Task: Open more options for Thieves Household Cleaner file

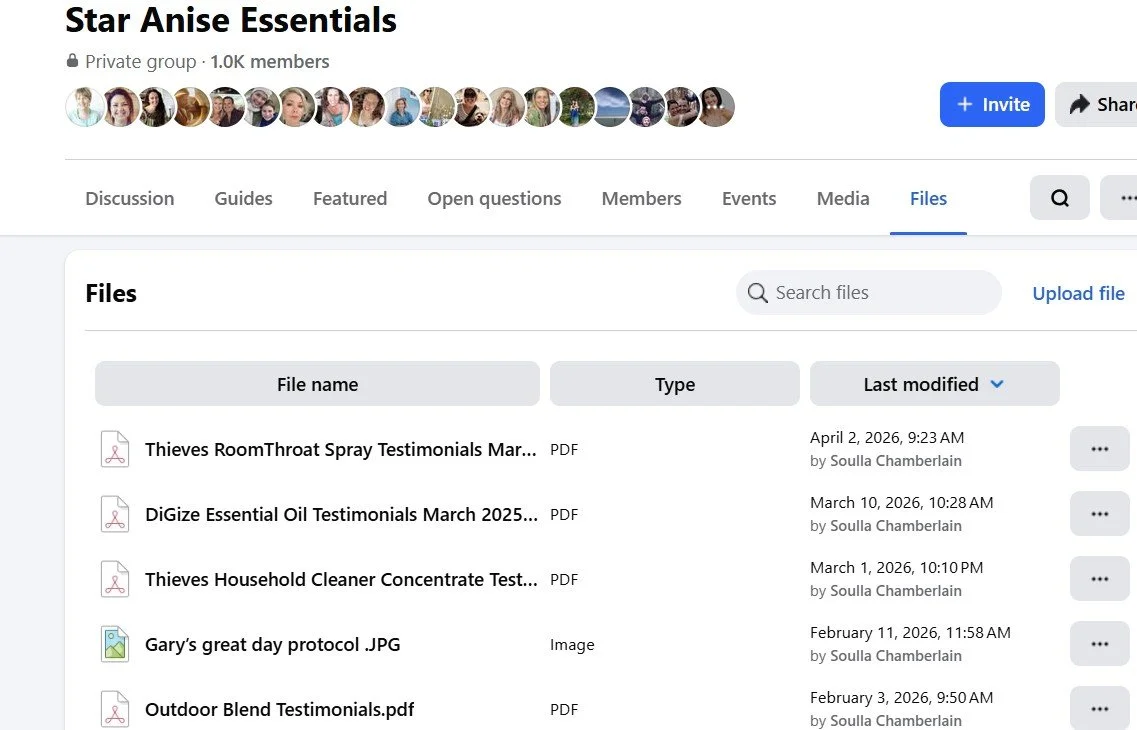Action: click(1099, 579)
